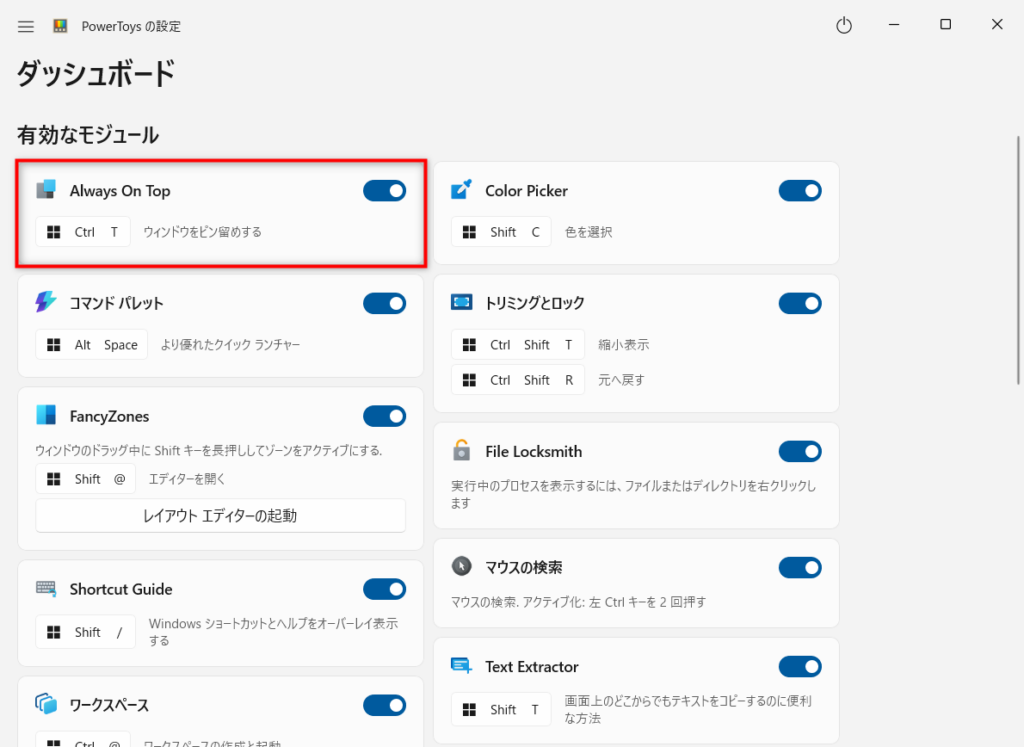
Task: Click the Always On Top module icon
Action: click(x=46, y=190)
